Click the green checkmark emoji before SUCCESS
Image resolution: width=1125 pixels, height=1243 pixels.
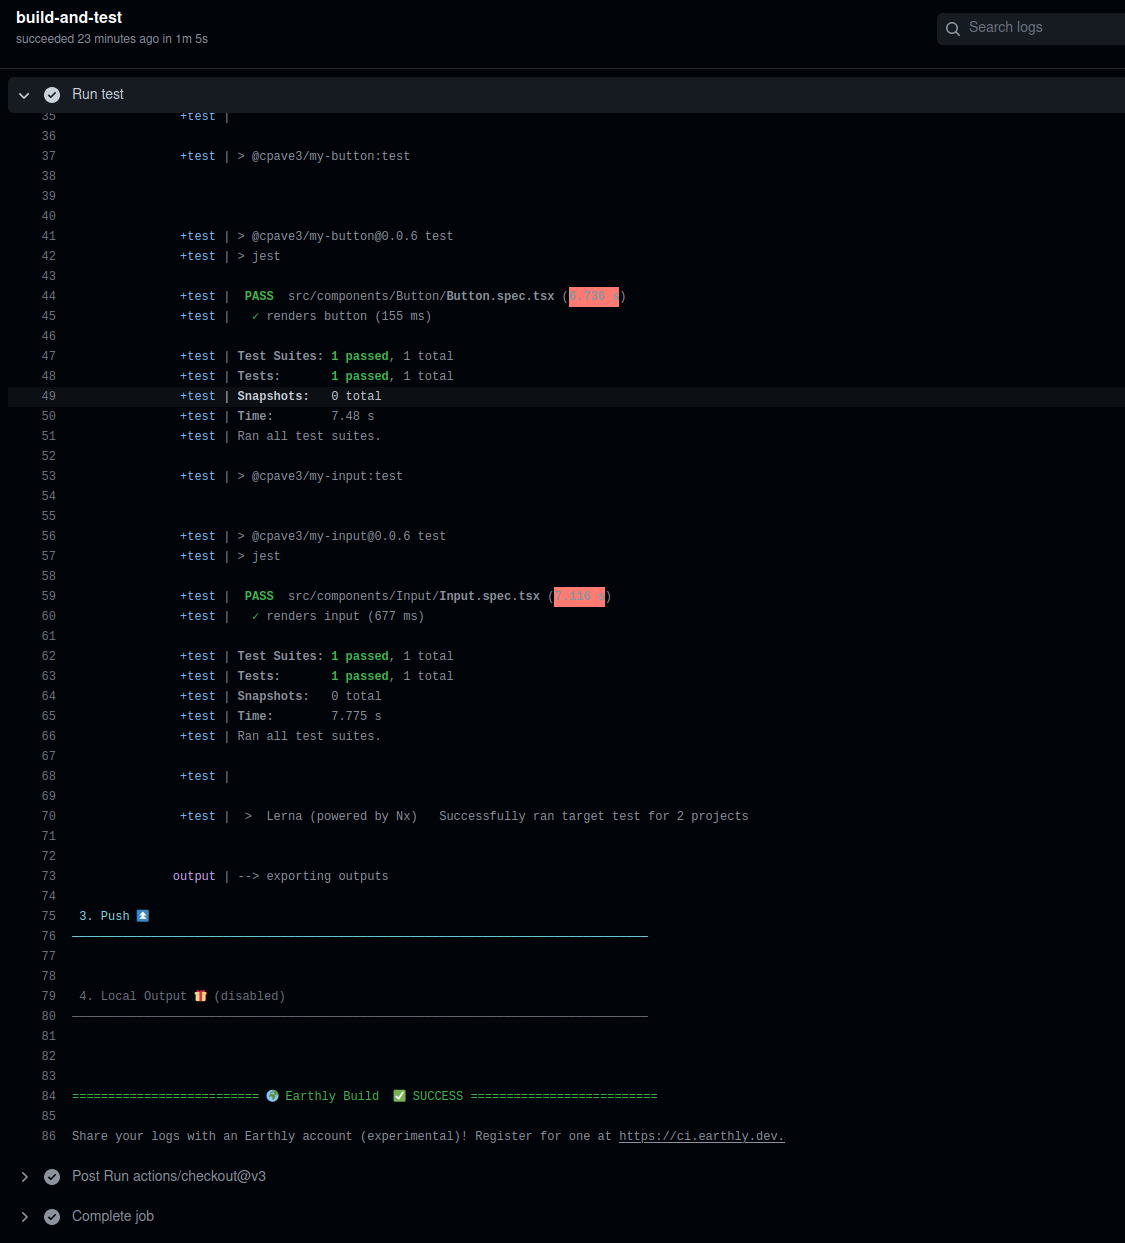click(x=400, y=1096)
